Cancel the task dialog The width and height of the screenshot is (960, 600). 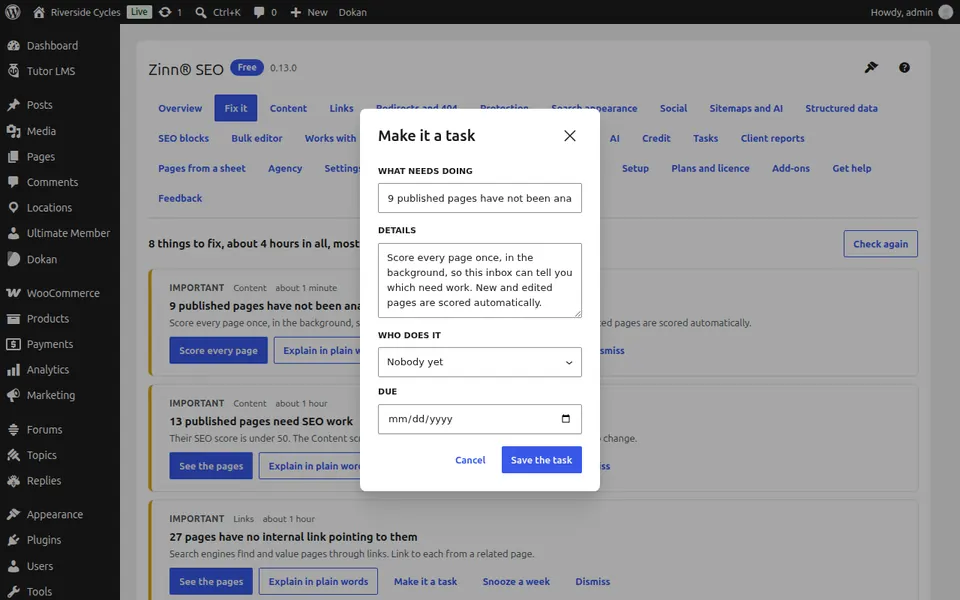[470, 460]
